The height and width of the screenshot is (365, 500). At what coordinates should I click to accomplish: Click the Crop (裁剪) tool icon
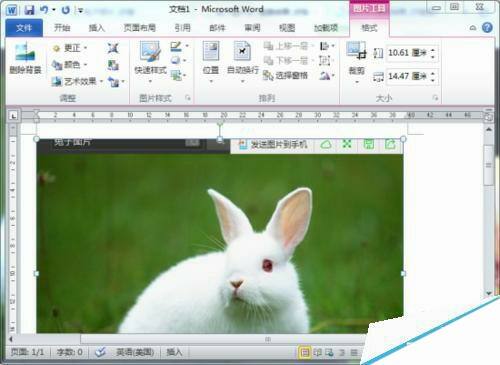click(356, 51)
